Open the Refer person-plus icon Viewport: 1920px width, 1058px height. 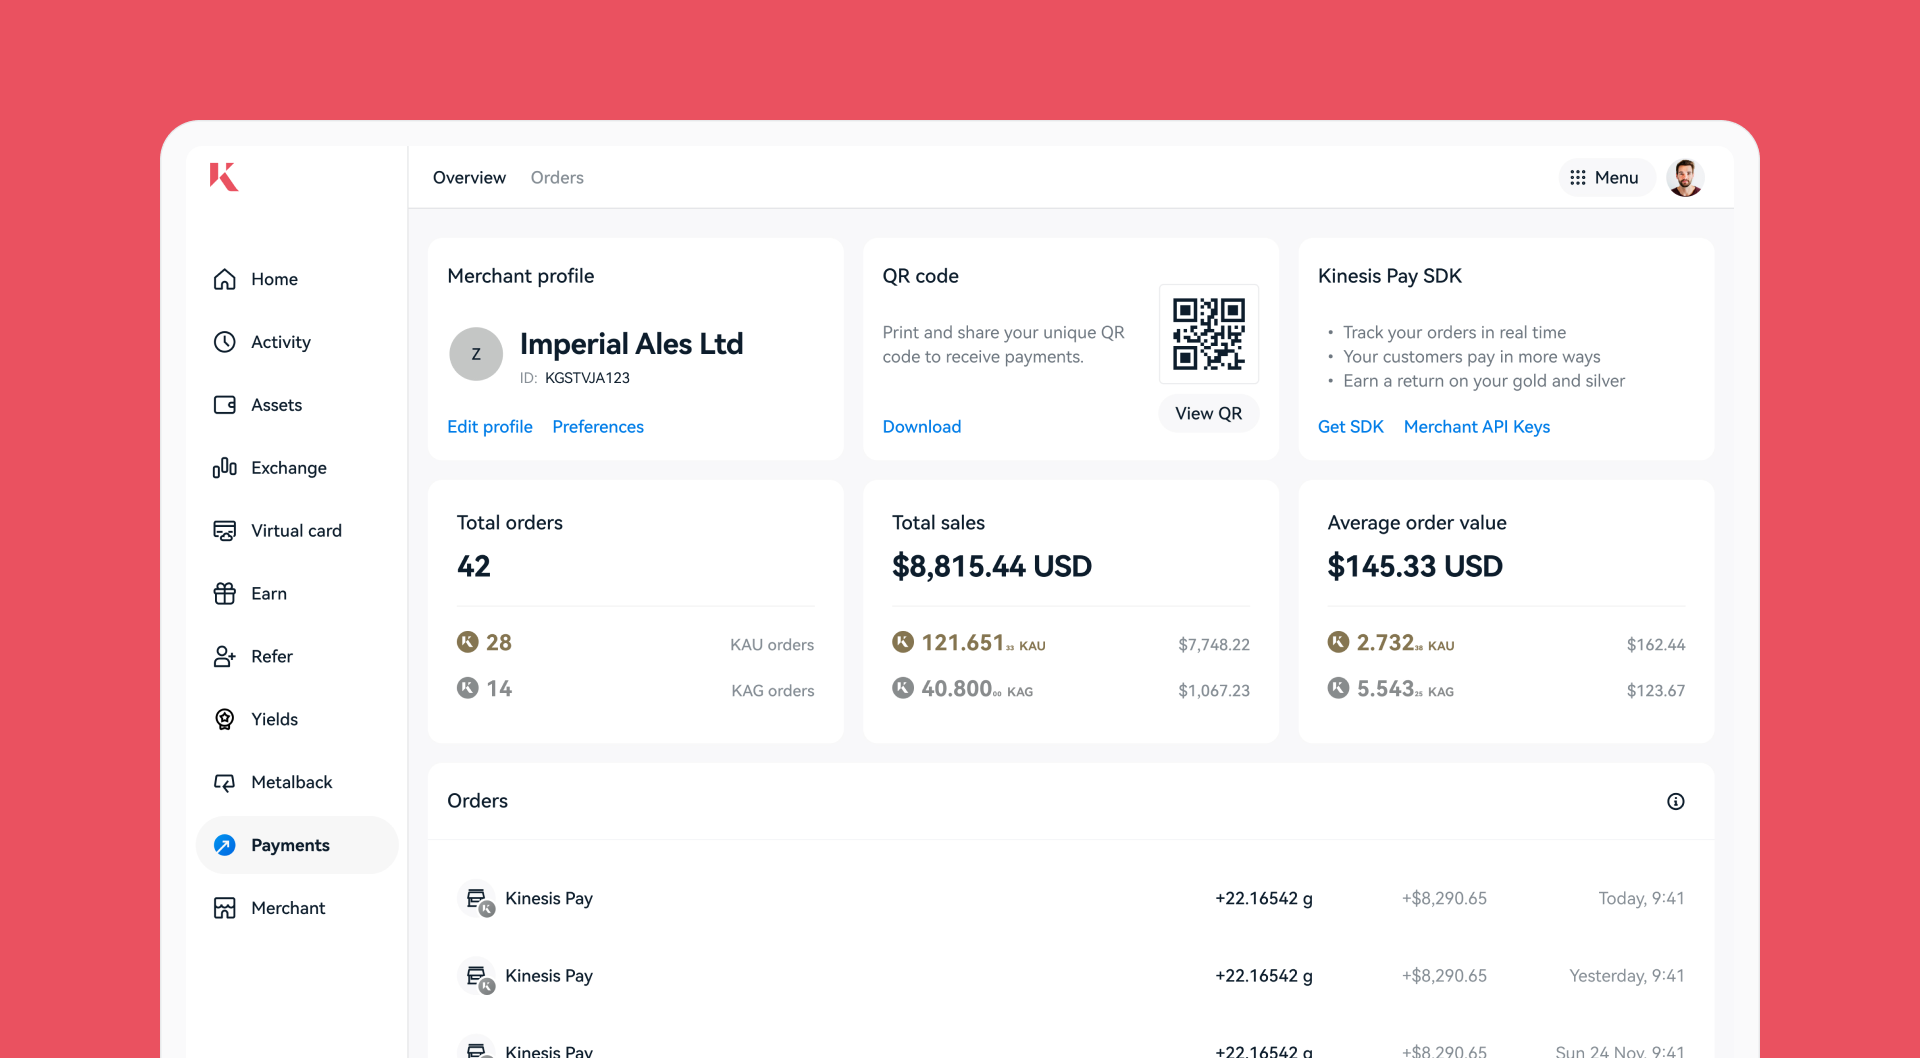click(225, 657)
